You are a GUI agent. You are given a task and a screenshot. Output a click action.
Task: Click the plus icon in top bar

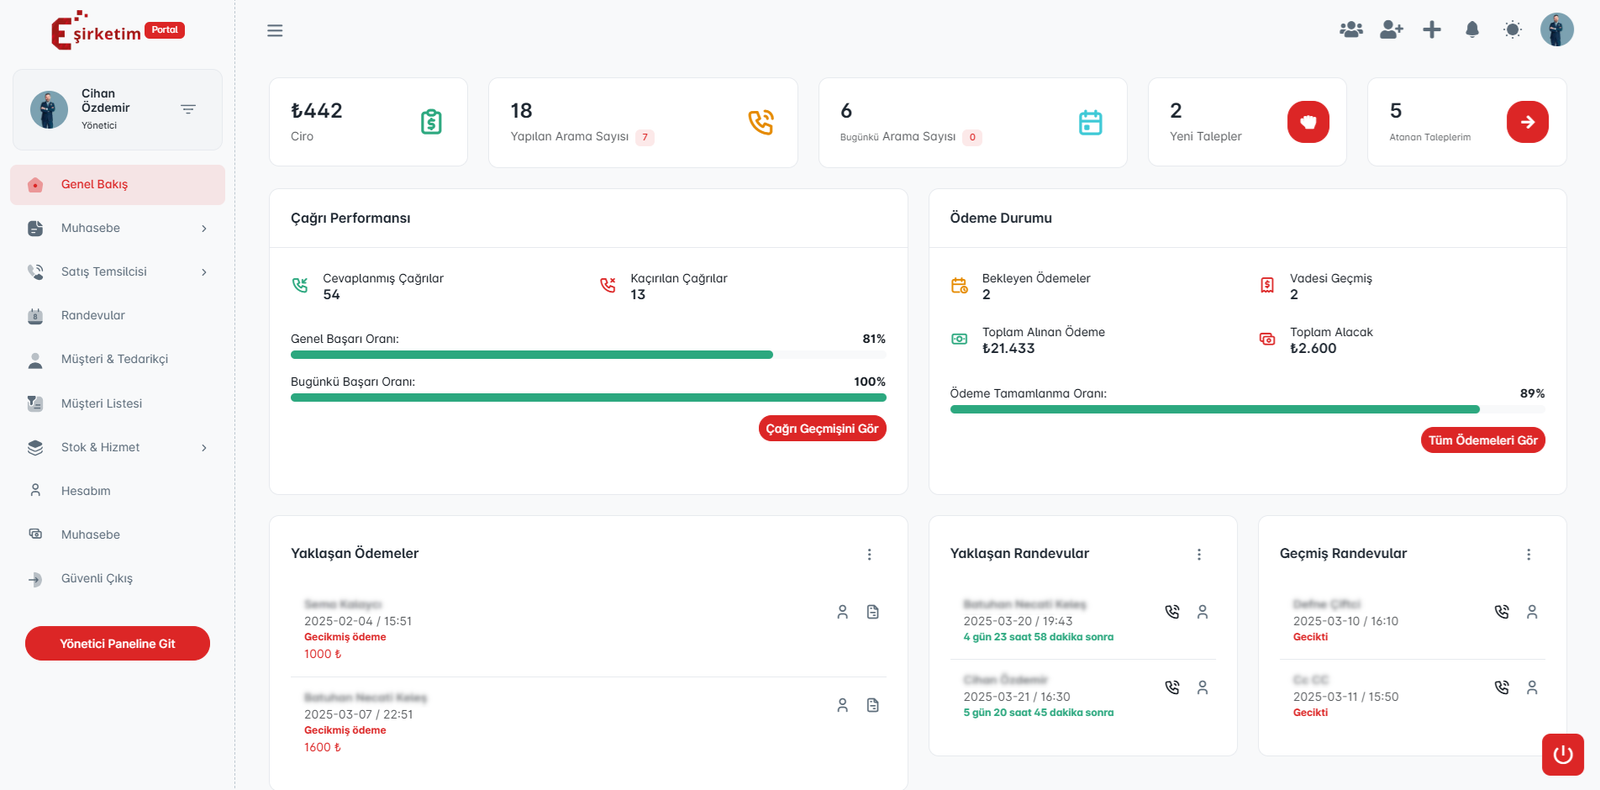click(1432, 30)
